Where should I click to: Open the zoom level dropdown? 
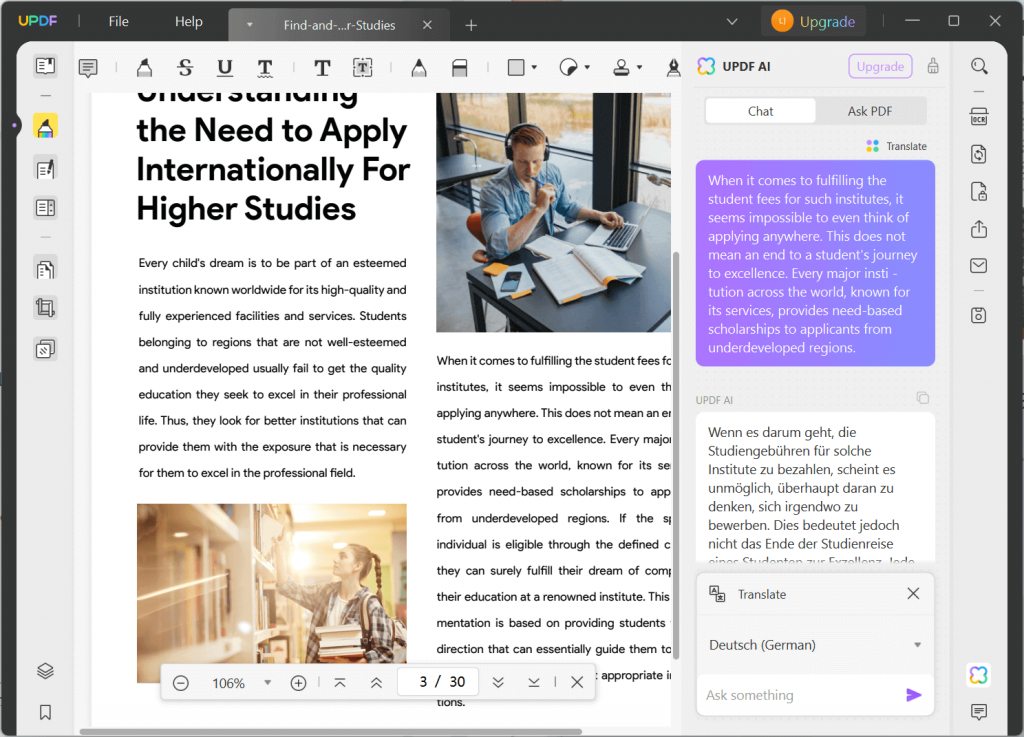(266, 682)
